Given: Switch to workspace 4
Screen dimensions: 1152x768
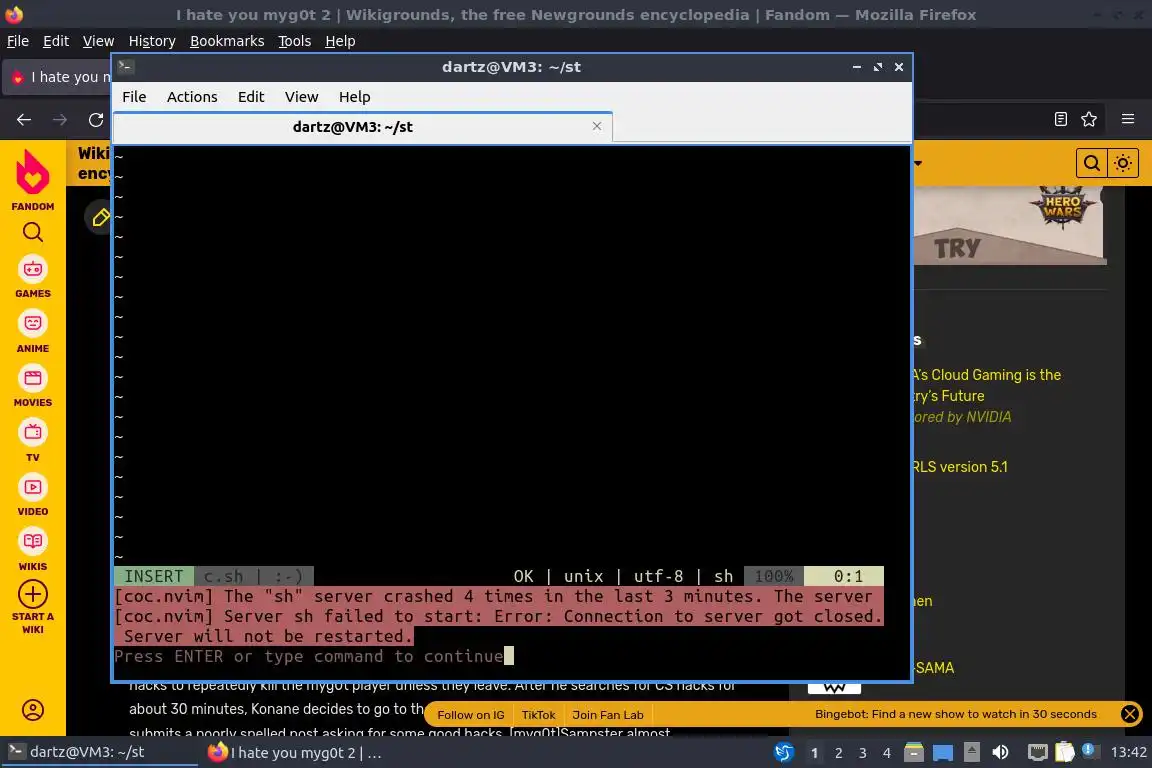Looking at the screenshot, I should (887, 753).
